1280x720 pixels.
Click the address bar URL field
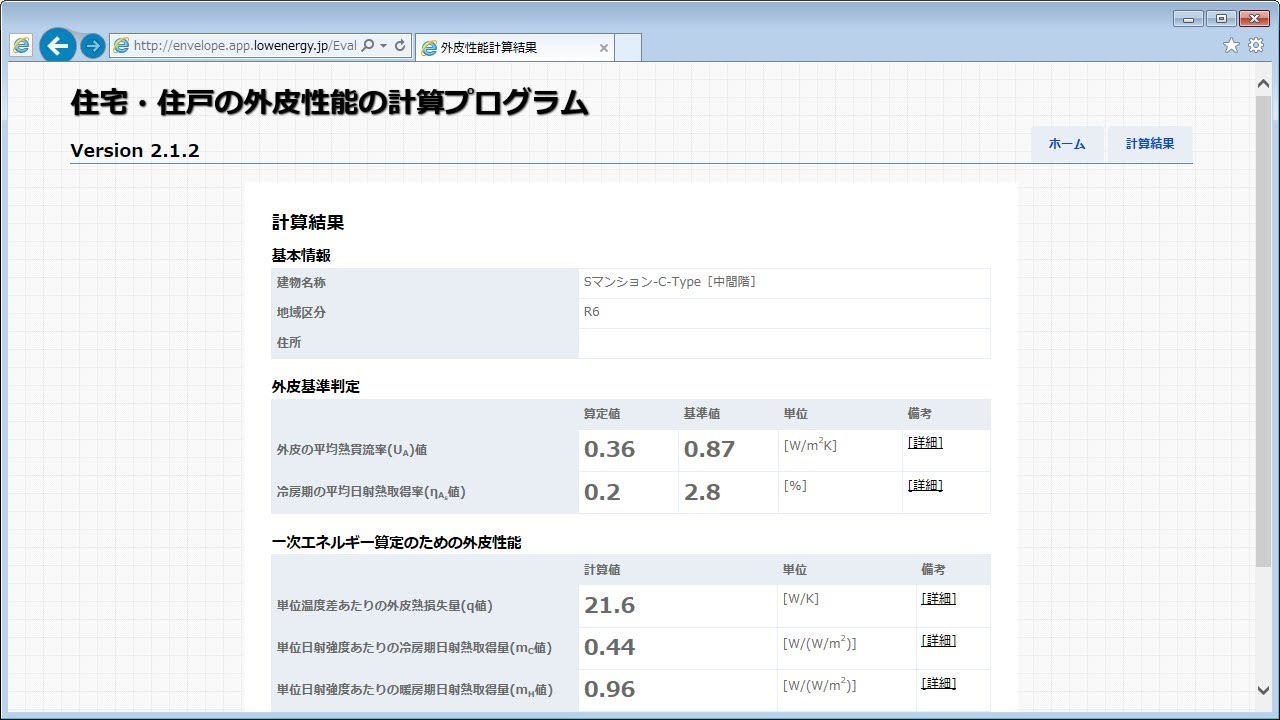(245, 46)
